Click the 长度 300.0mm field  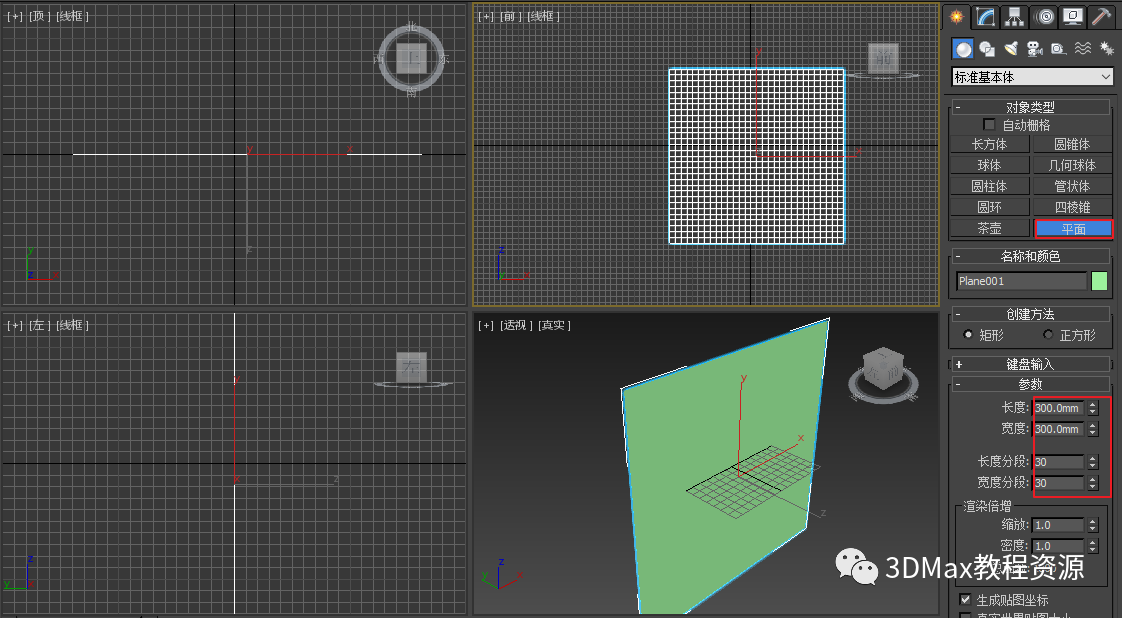(x=1059, y=408)
